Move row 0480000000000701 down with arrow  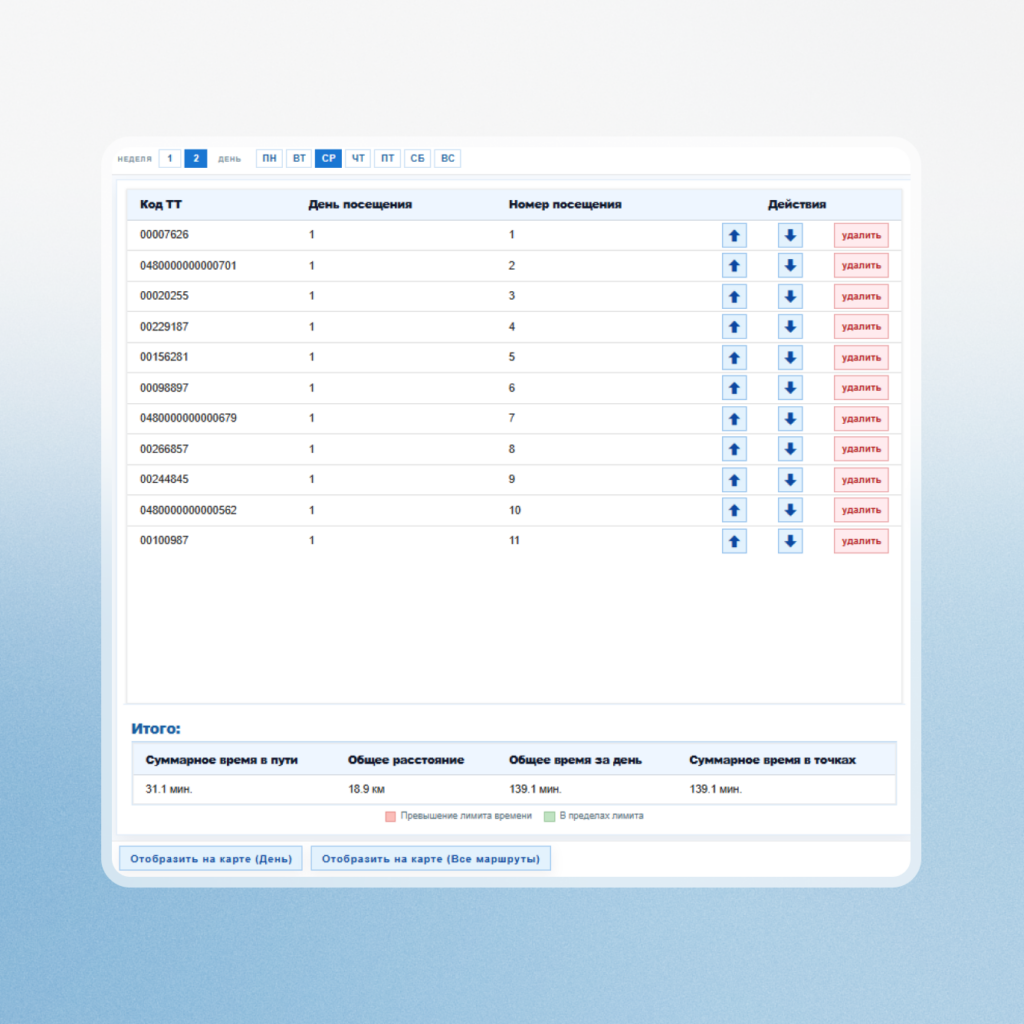pos(790,266)
